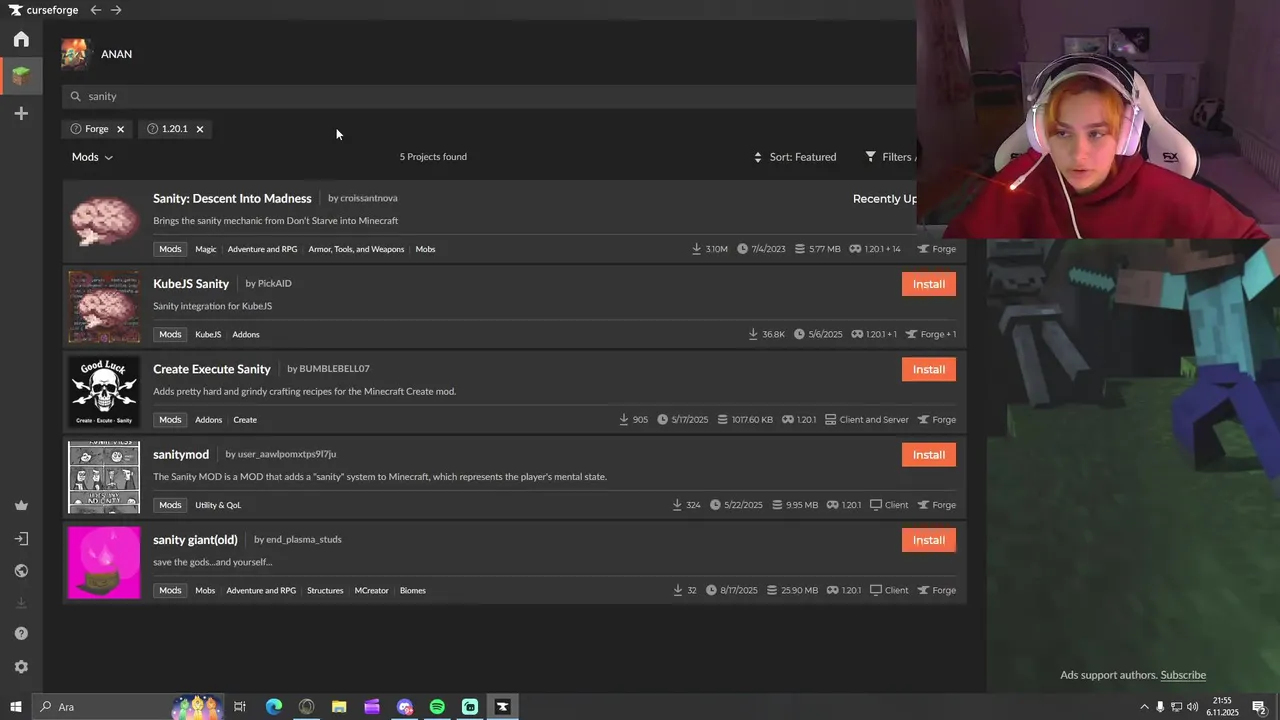Open sanity giant(old) project title
Screen dimensions: 1280x720
pos(195,540)
